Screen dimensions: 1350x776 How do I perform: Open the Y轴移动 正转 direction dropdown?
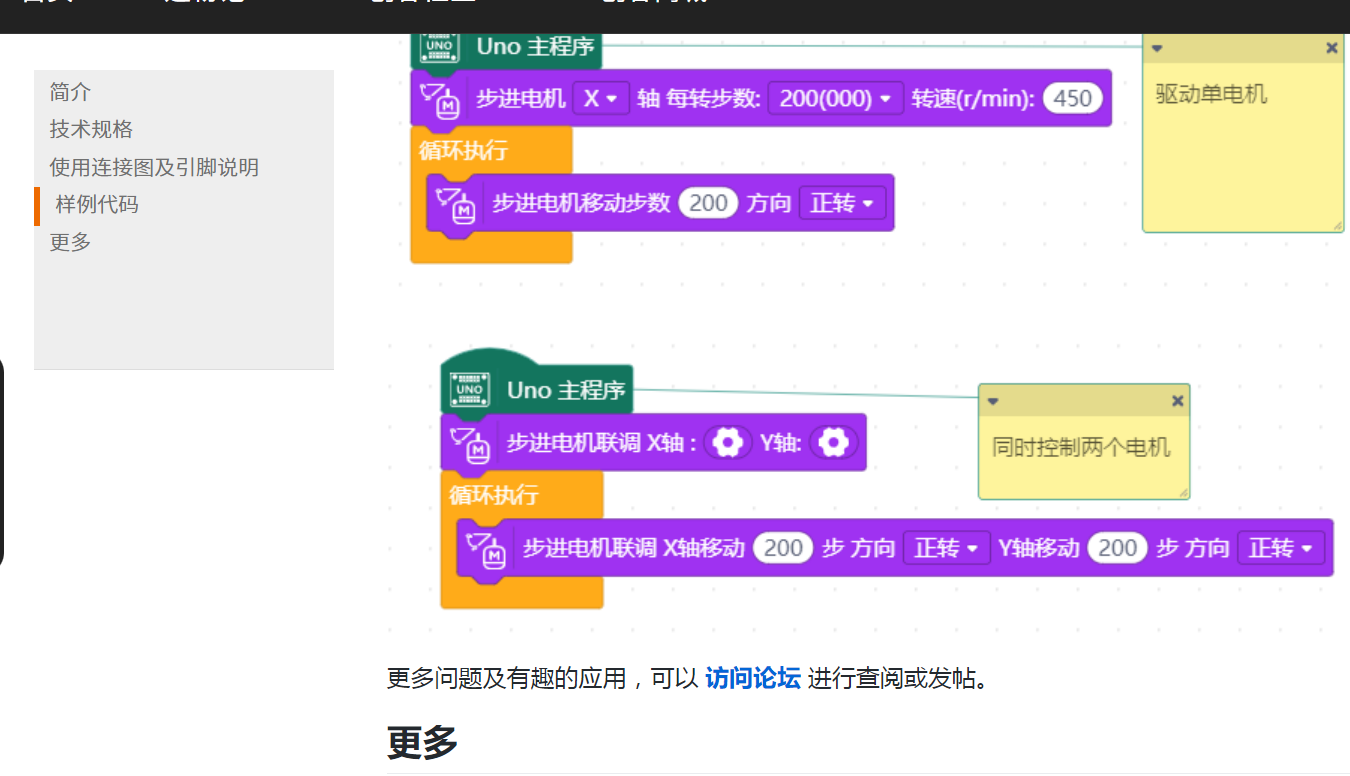1281,548
